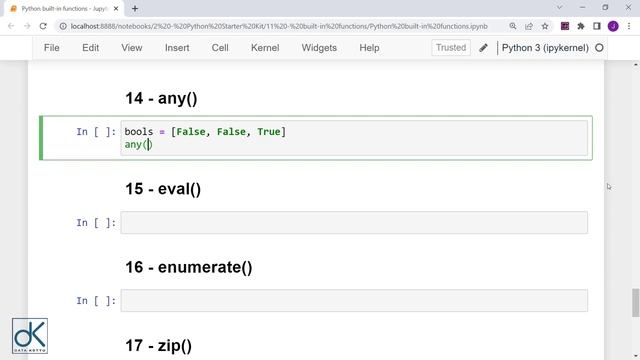Restore down the browser window
Image resolution: width=640 pixels, height=360 pixels.
(x=605, y=7)
